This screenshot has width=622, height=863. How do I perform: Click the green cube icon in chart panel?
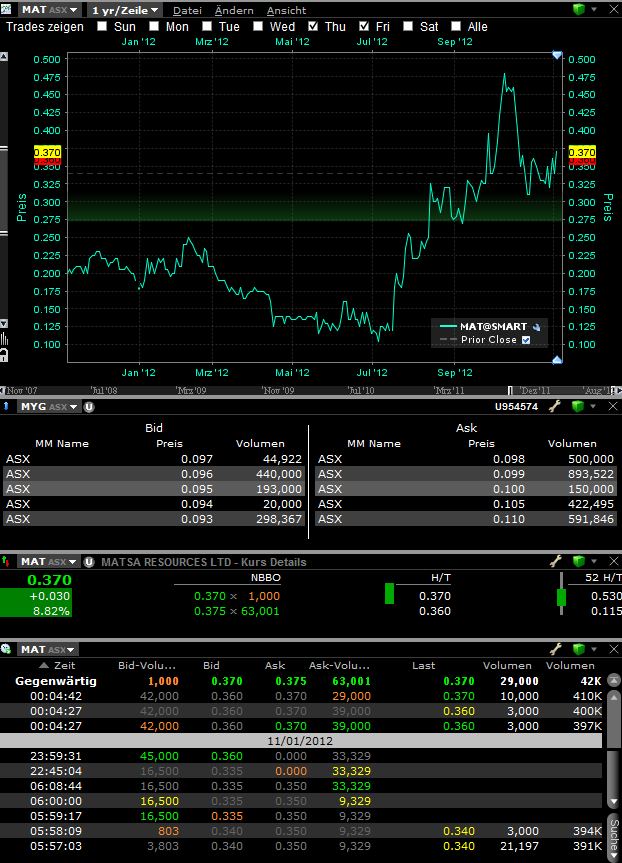click(x=578, y=9)
